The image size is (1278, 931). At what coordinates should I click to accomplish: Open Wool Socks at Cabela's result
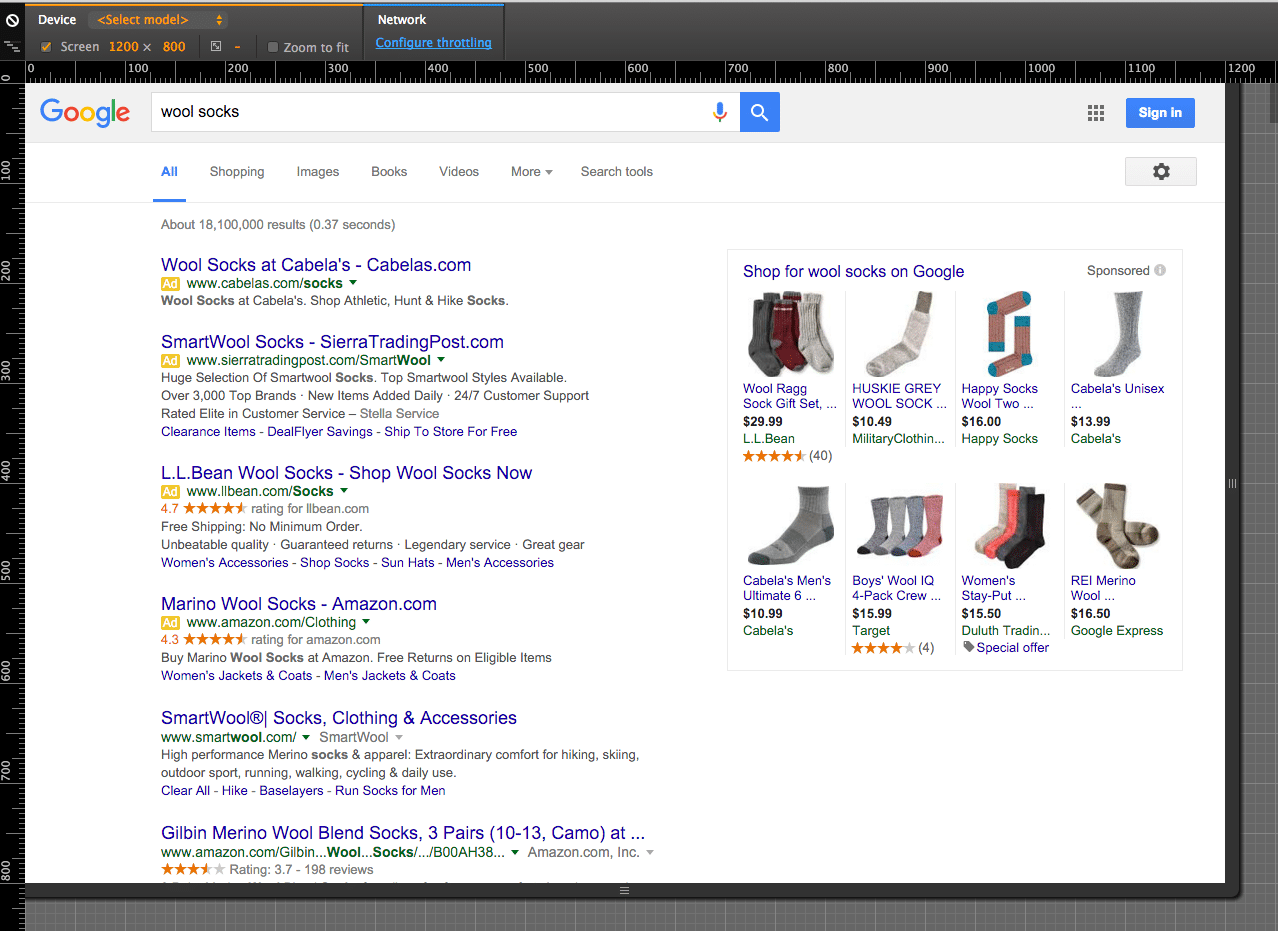pyautogui.click(x=316, y=265)
